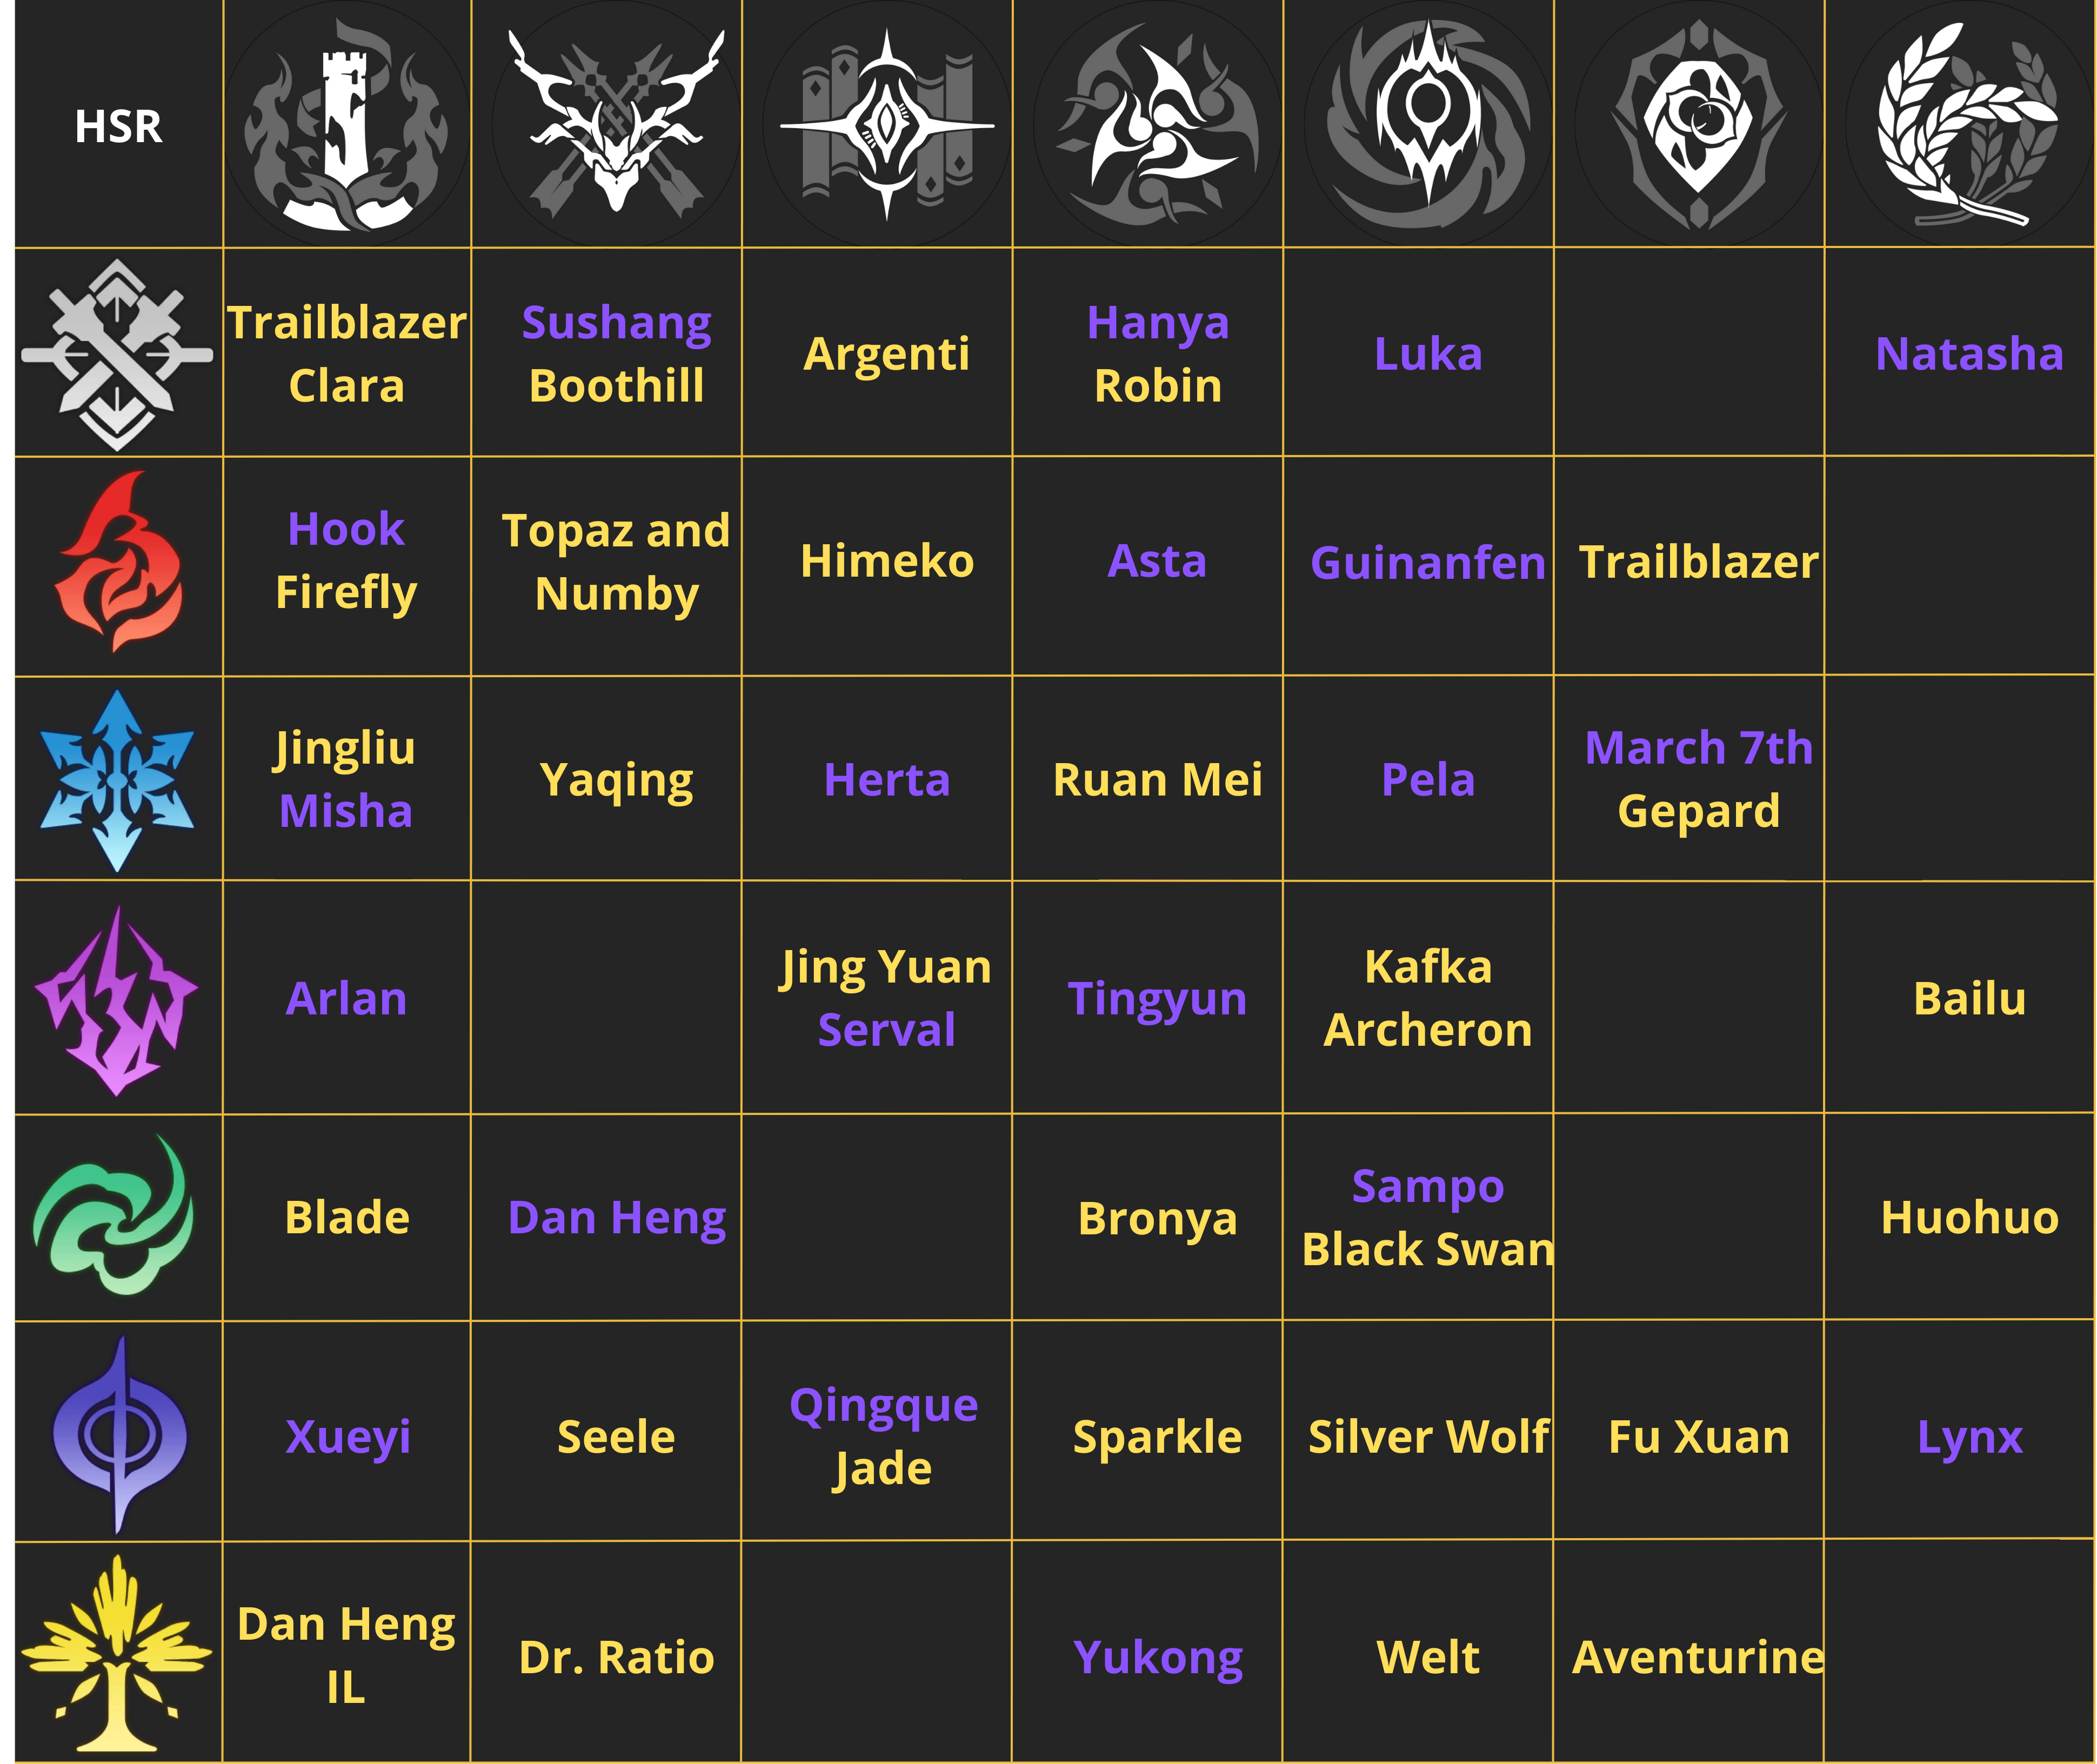Click the HSR header label
The width and height of the screenshot is (2097, 1764).
tap(118, 127)
